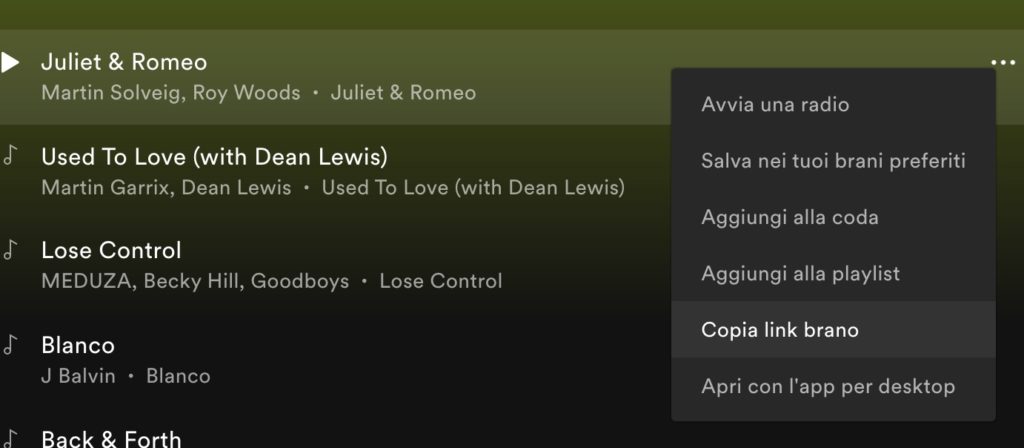Click Copia link brano
Image resolution: width=1024 pixels, height=448 pixels.
(780, 329)
